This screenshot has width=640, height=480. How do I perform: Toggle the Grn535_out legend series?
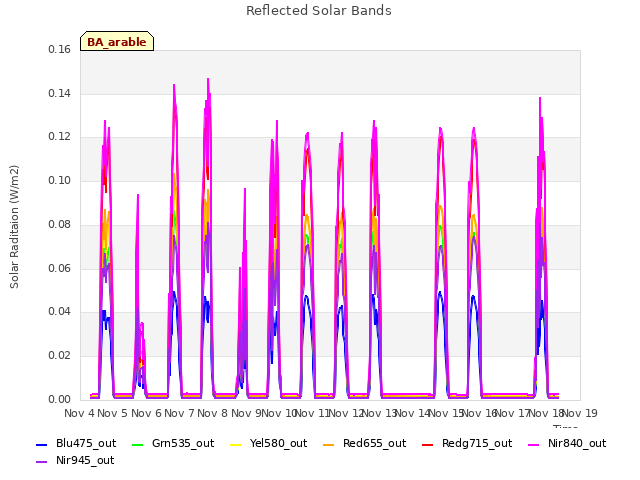[x=173, y=444]
